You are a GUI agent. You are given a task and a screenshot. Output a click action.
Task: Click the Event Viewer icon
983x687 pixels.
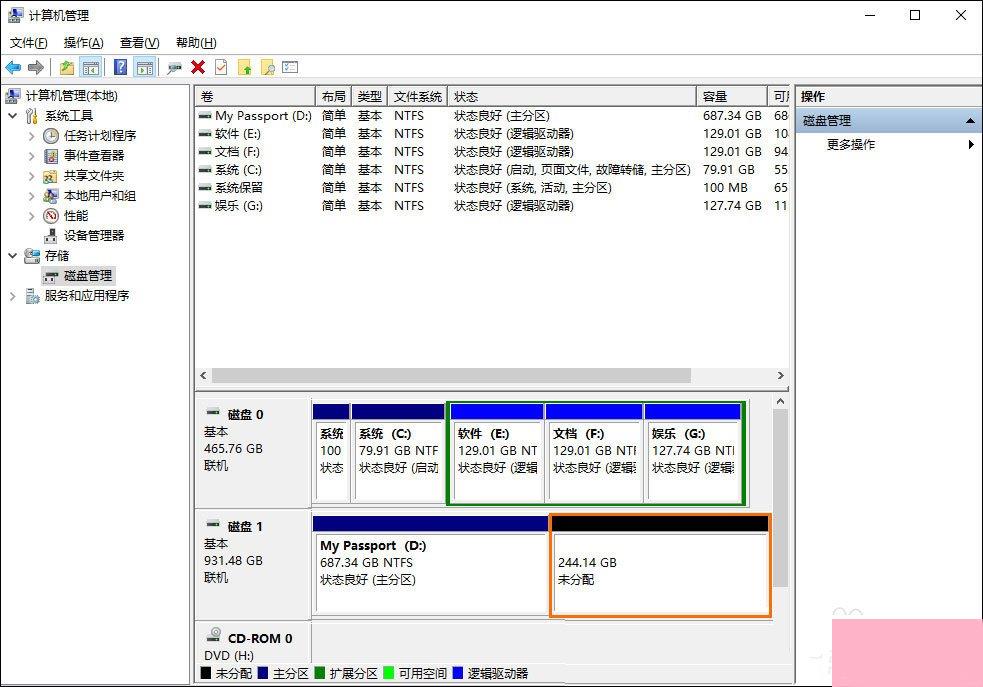pyautogui.click(x=51, y=155)
